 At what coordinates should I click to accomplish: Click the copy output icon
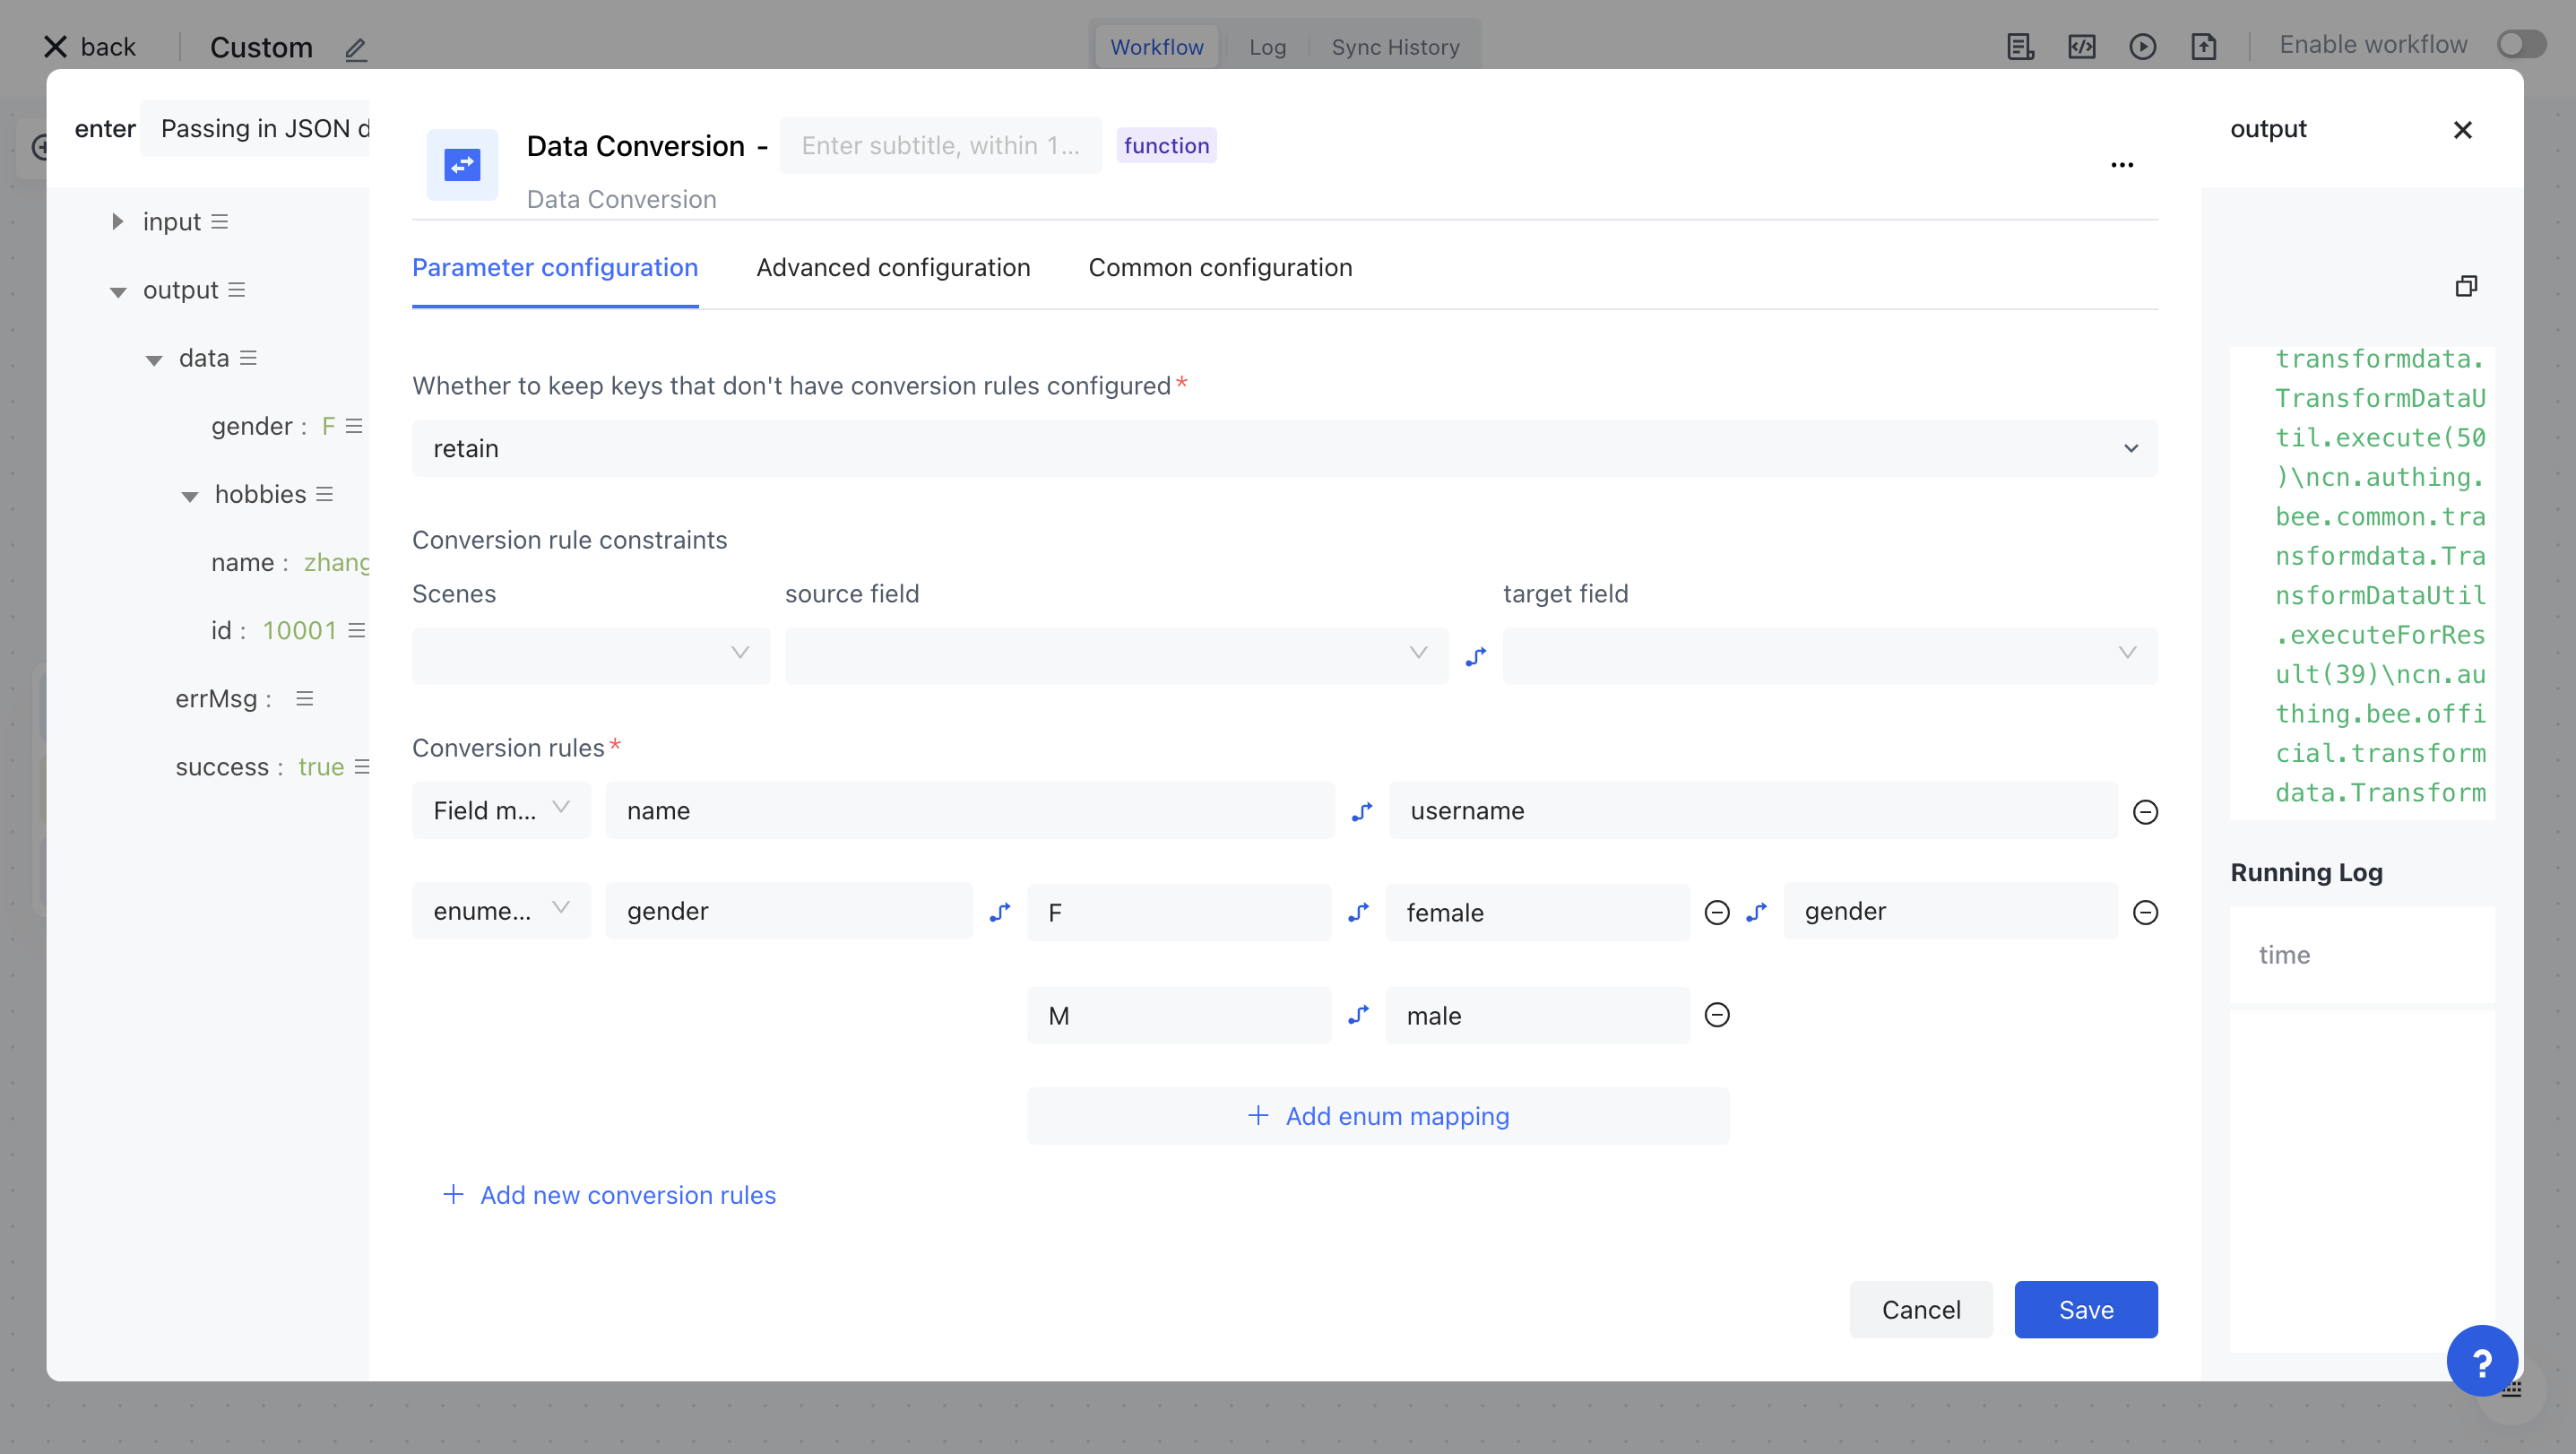[2466, 286]
